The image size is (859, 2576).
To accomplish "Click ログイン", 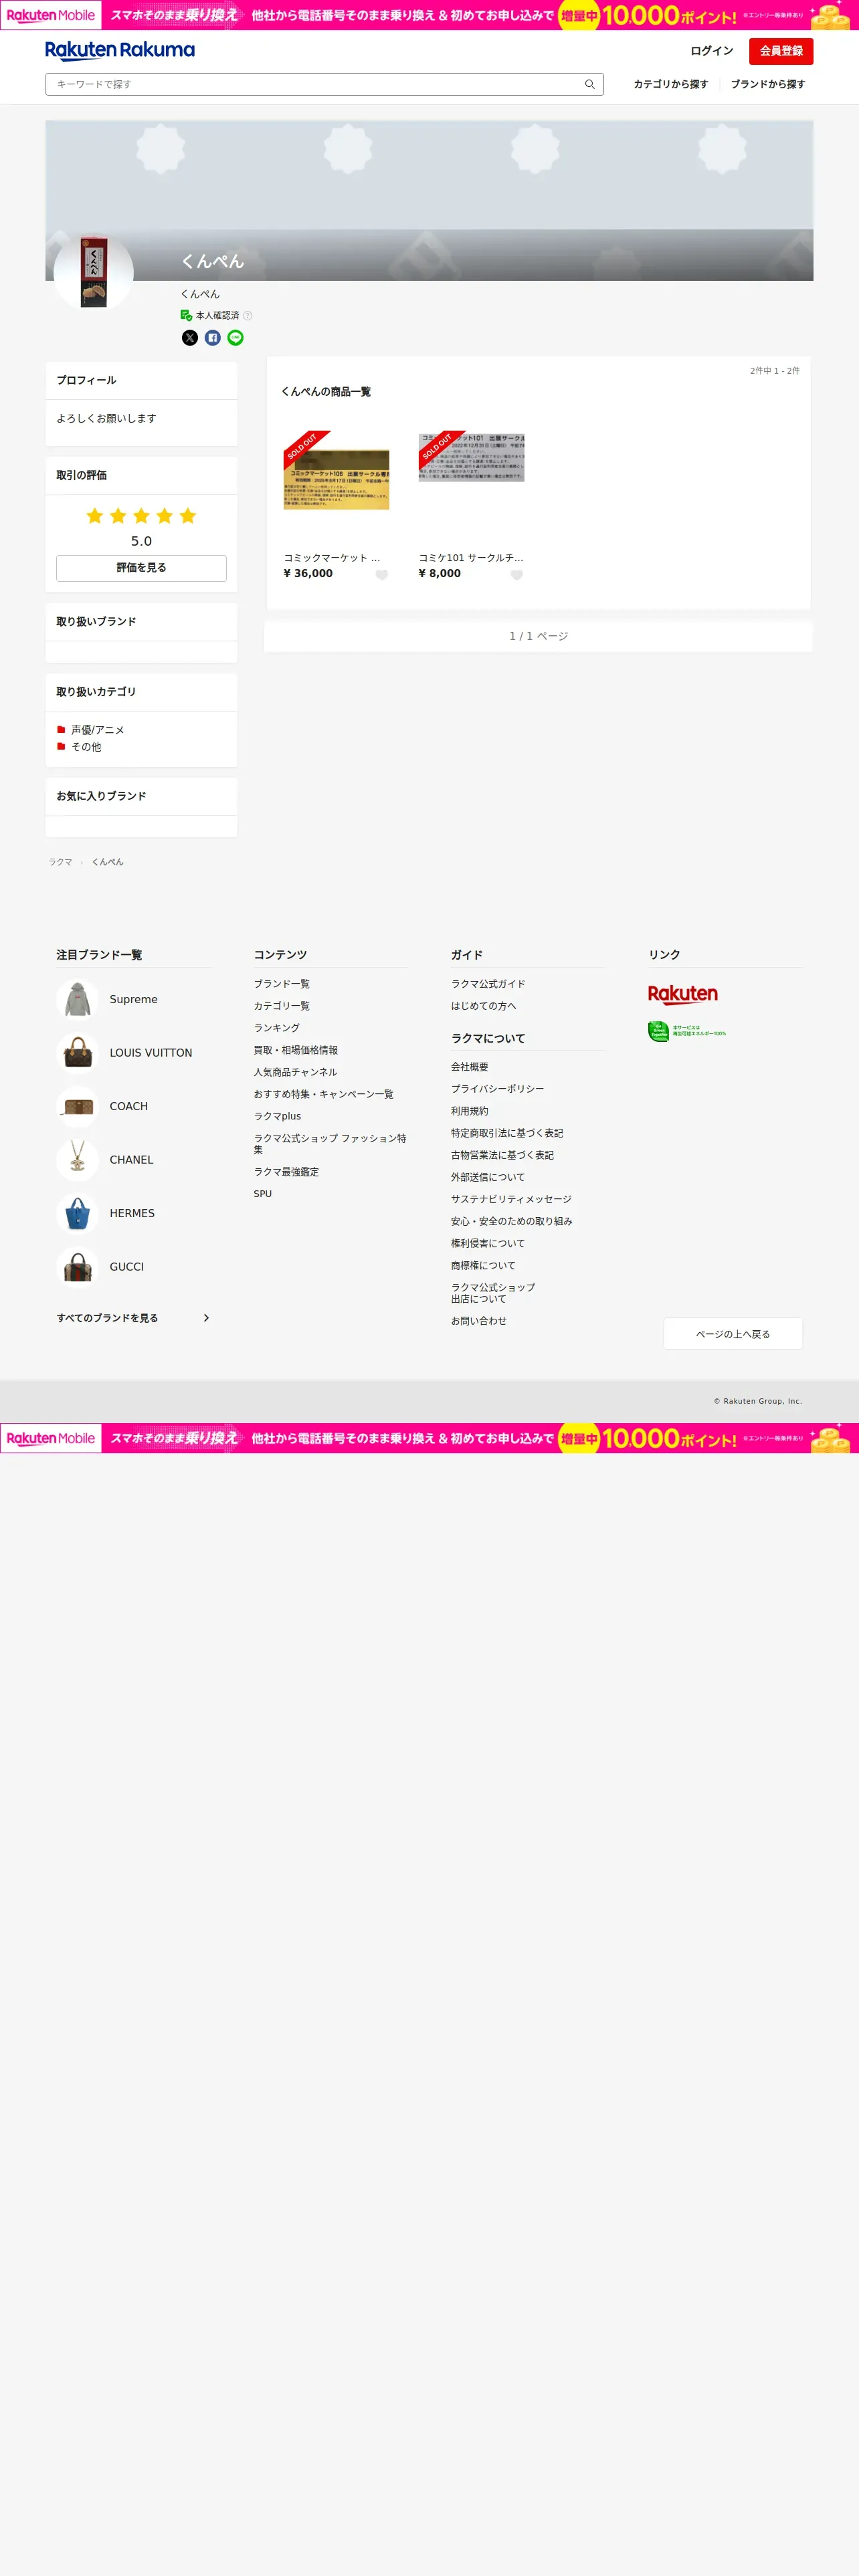I will [x=711, y=51].
